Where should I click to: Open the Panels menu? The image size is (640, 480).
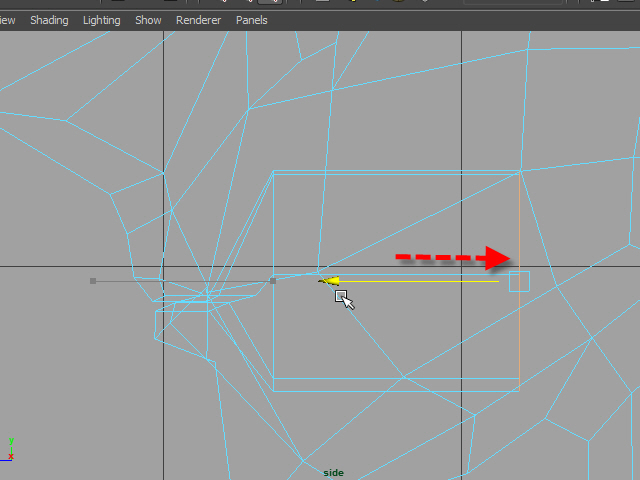(x=251, y=20)
